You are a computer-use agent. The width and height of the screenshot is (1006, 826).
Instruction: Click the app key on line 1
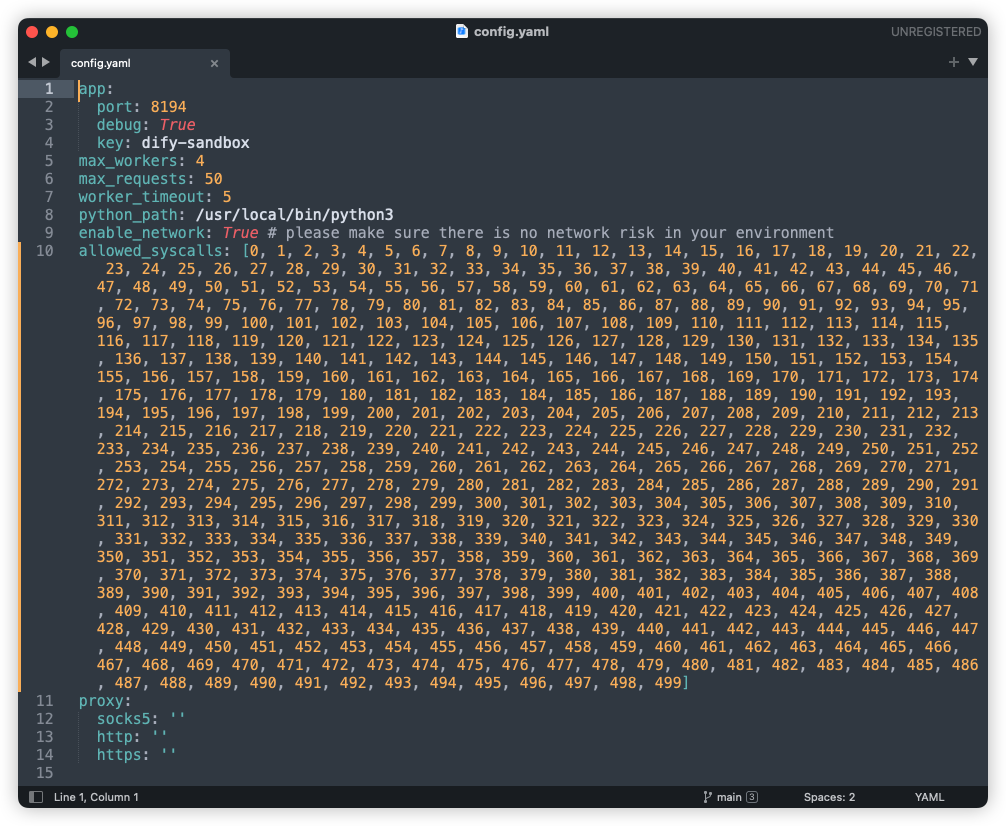coord(92,89)
